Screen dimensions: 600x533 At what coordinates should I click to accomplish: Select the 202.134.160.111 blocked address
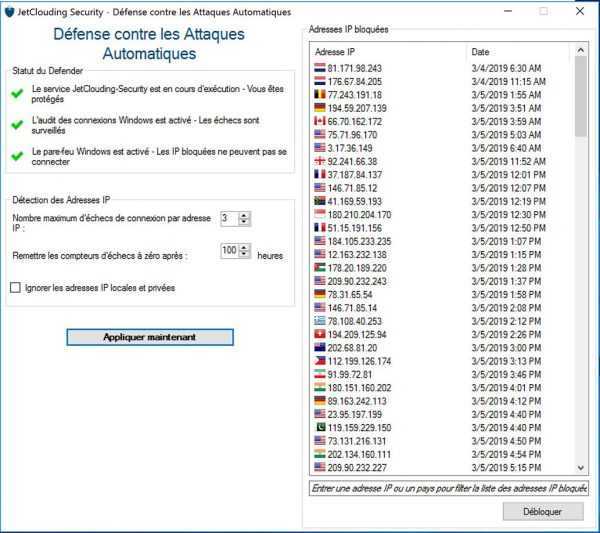click(x=443, y=454)
